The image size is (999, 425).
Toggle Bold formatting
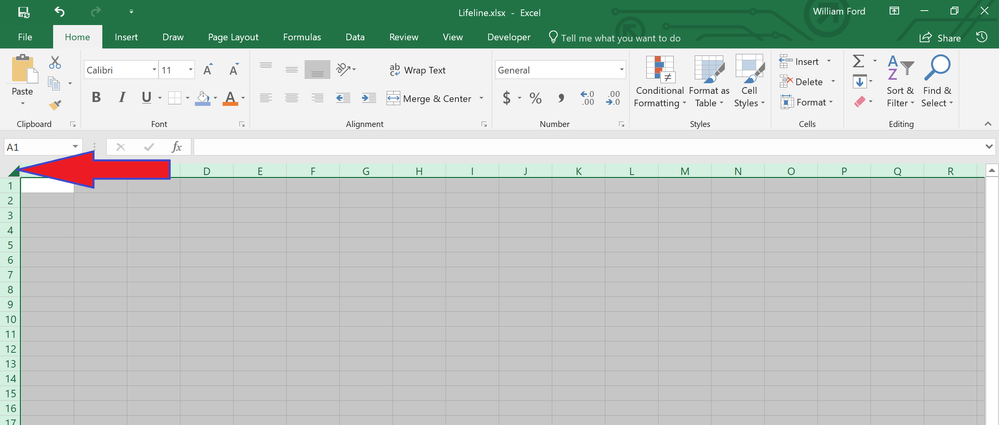click(x=96, y=97)
